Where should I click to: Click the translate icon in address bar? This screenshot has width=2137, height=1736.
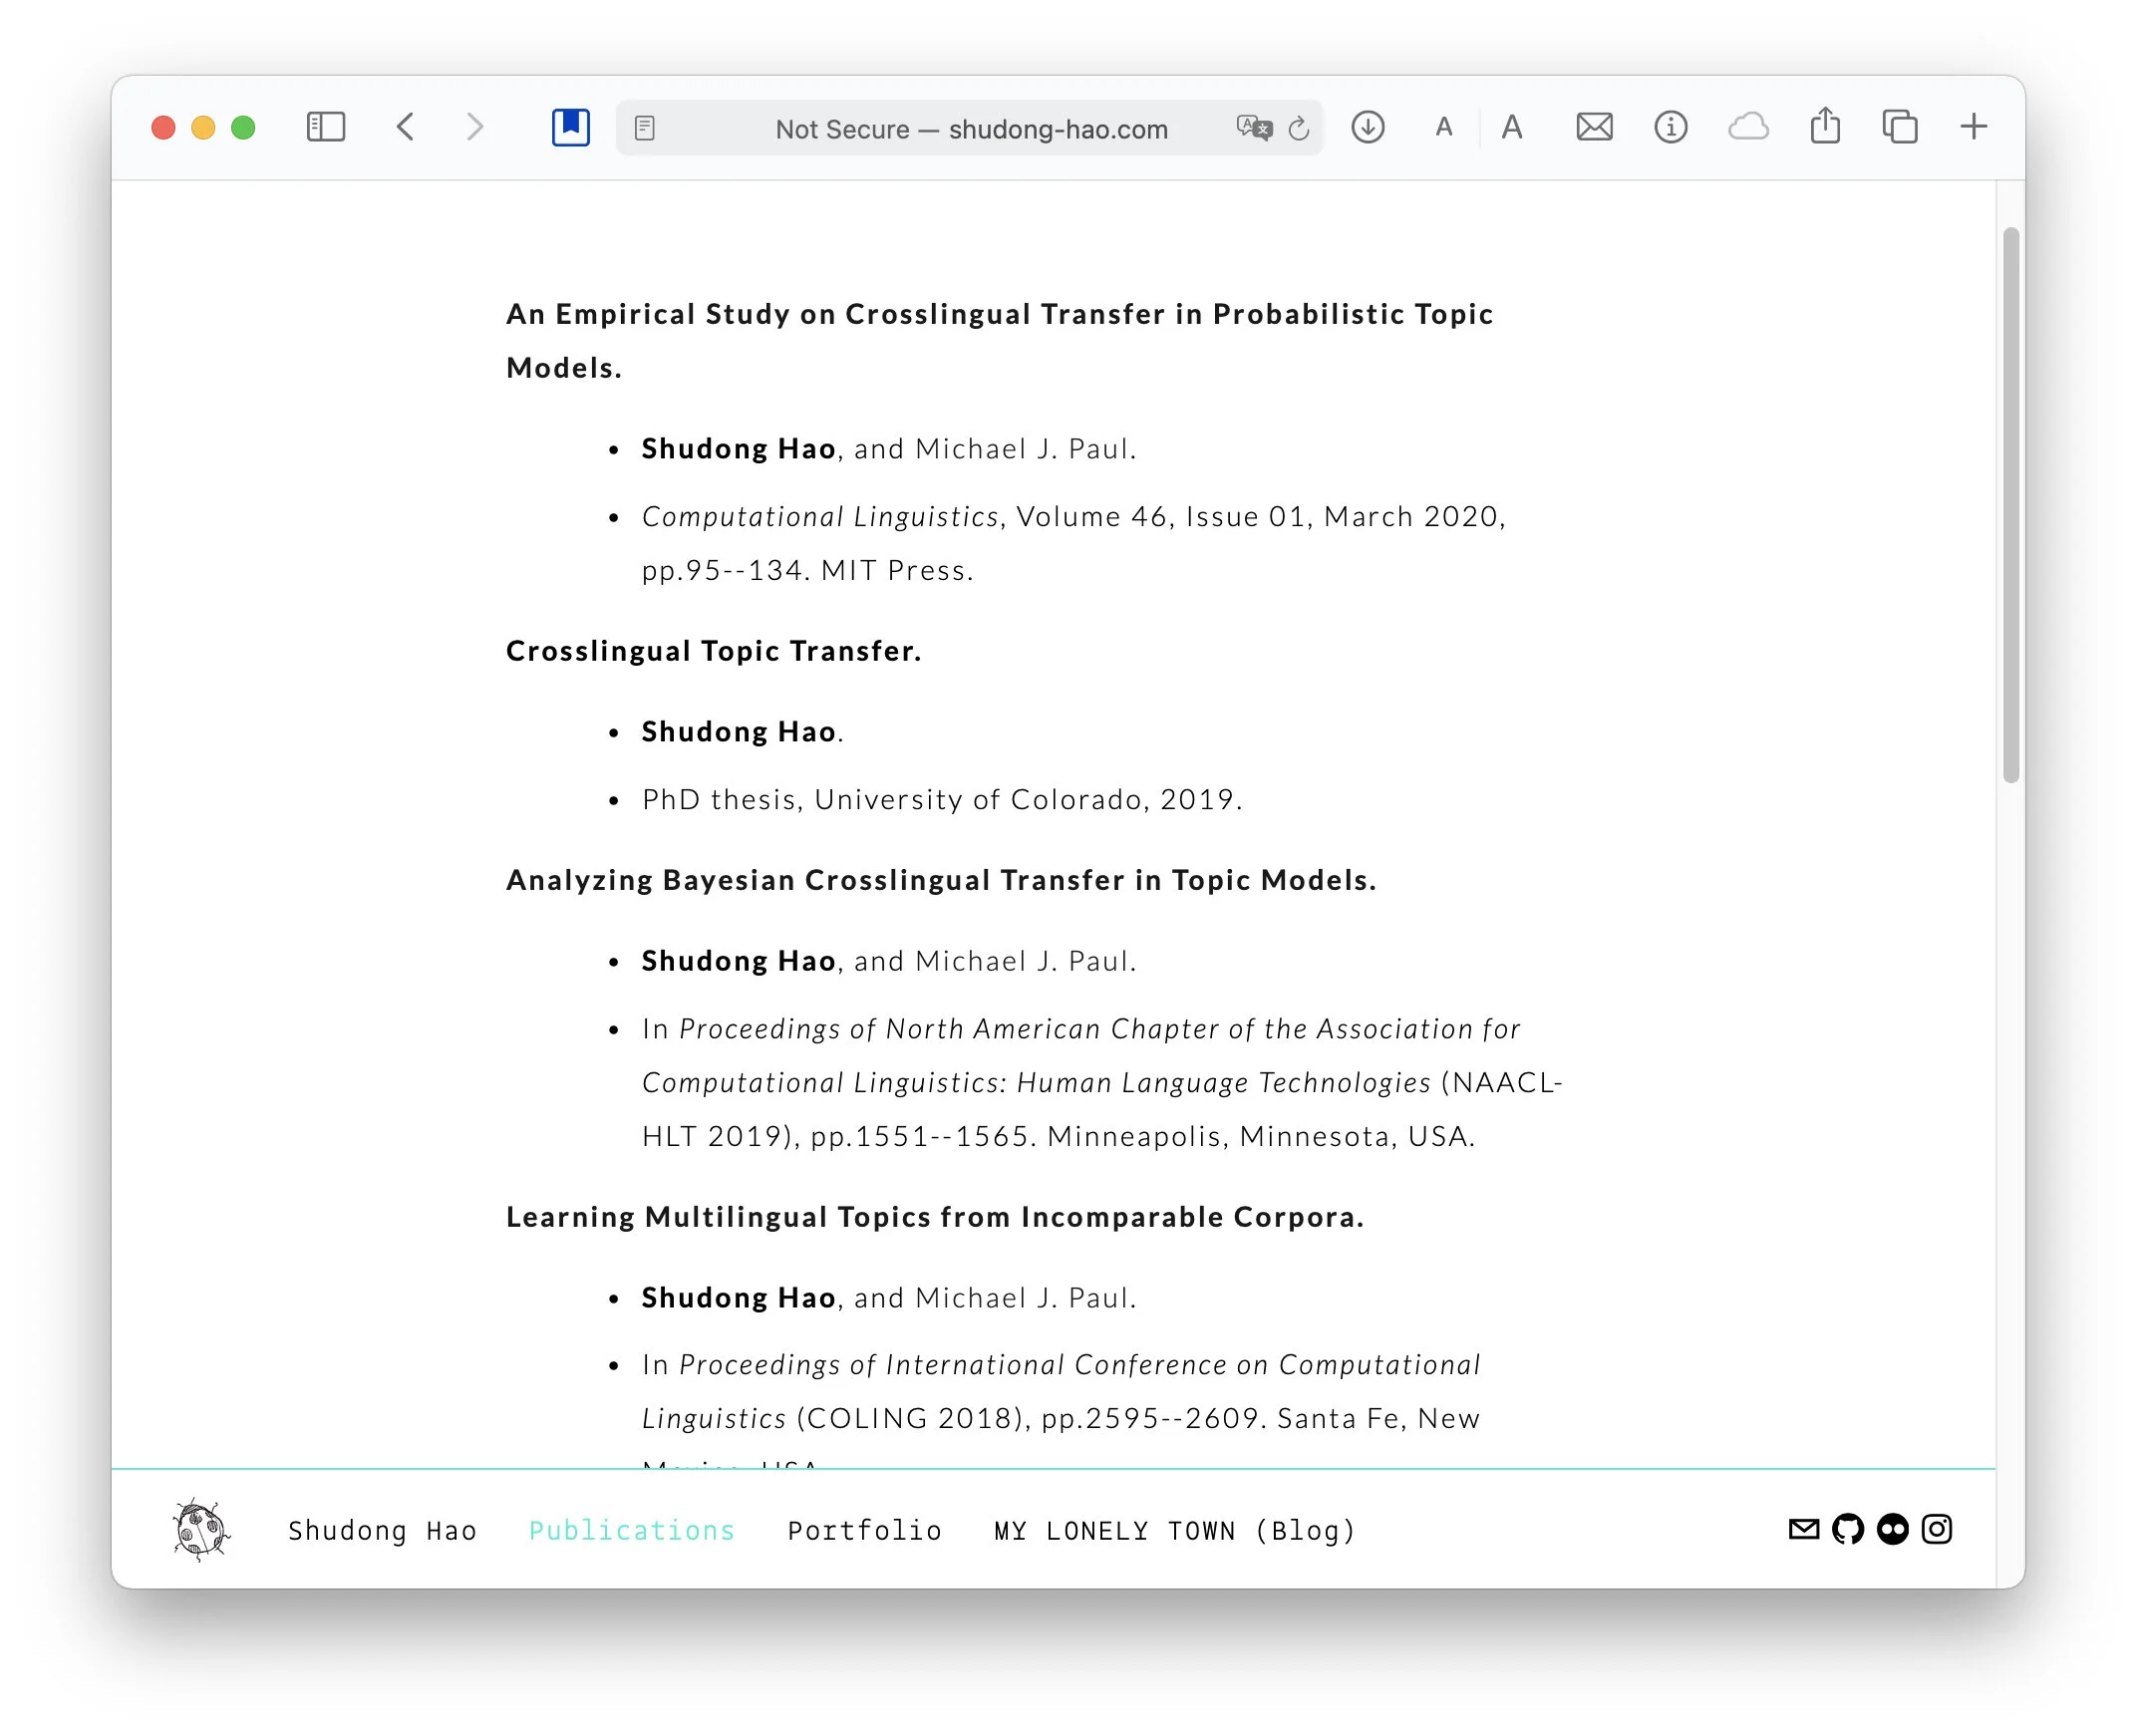[x=1254, y=128]
